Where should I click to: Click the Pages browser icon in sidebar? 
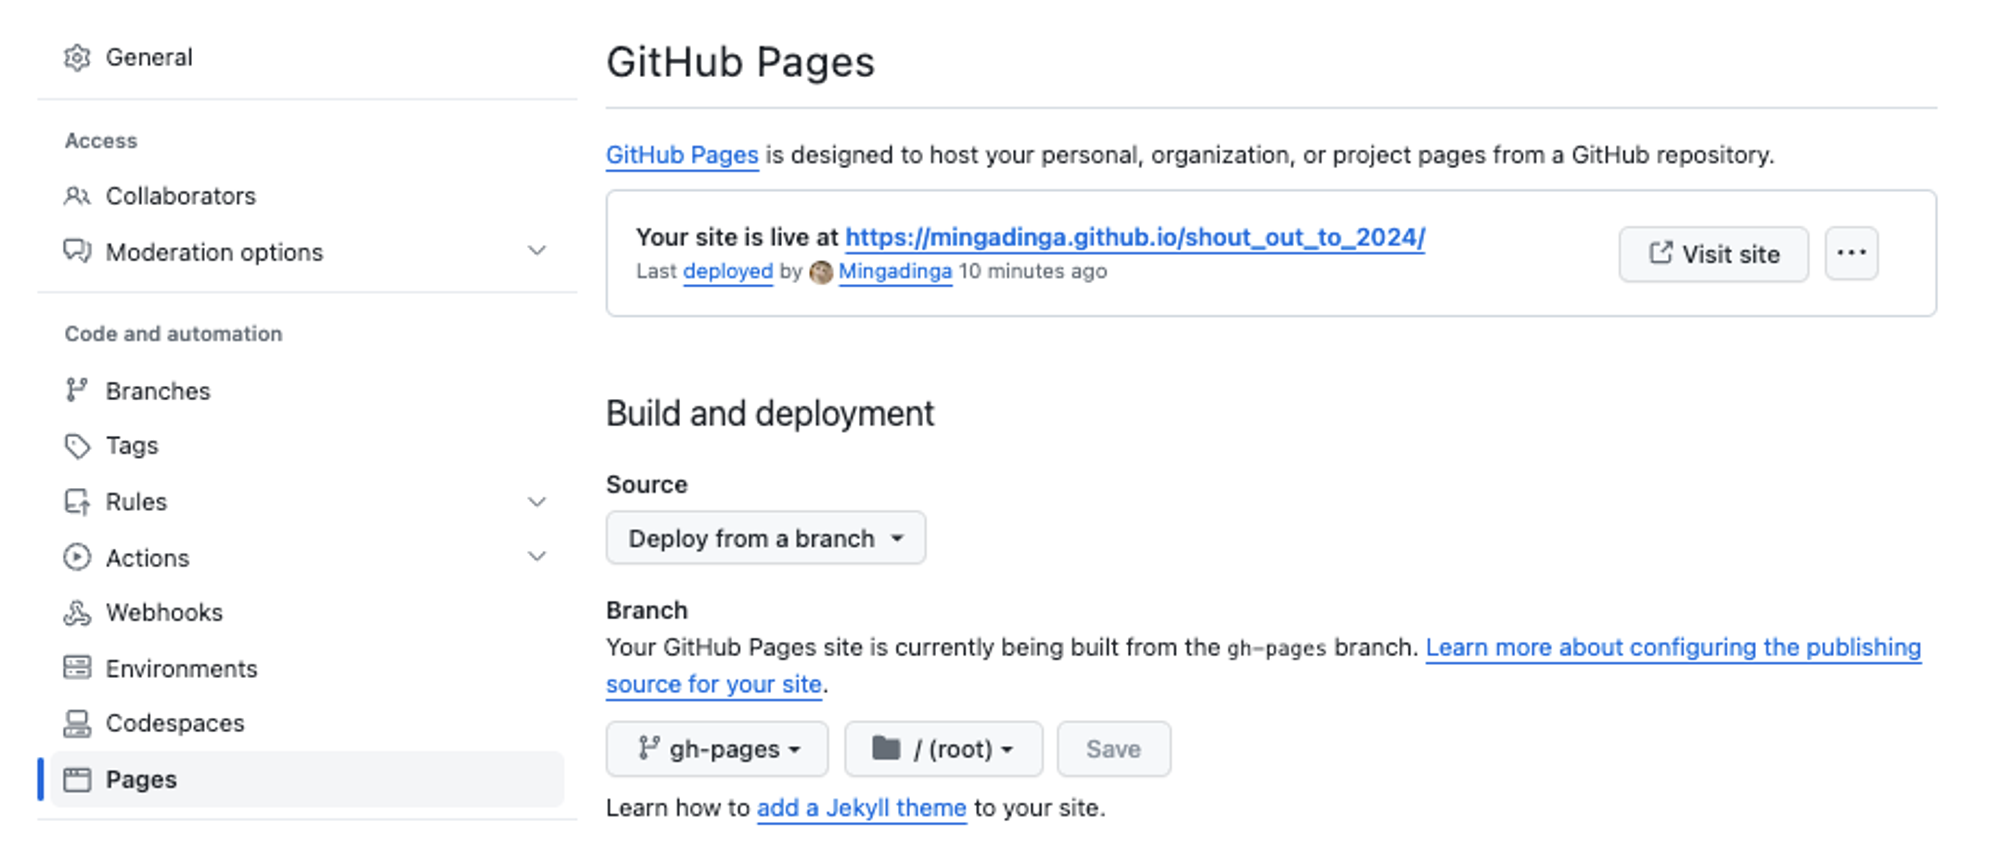77,779
